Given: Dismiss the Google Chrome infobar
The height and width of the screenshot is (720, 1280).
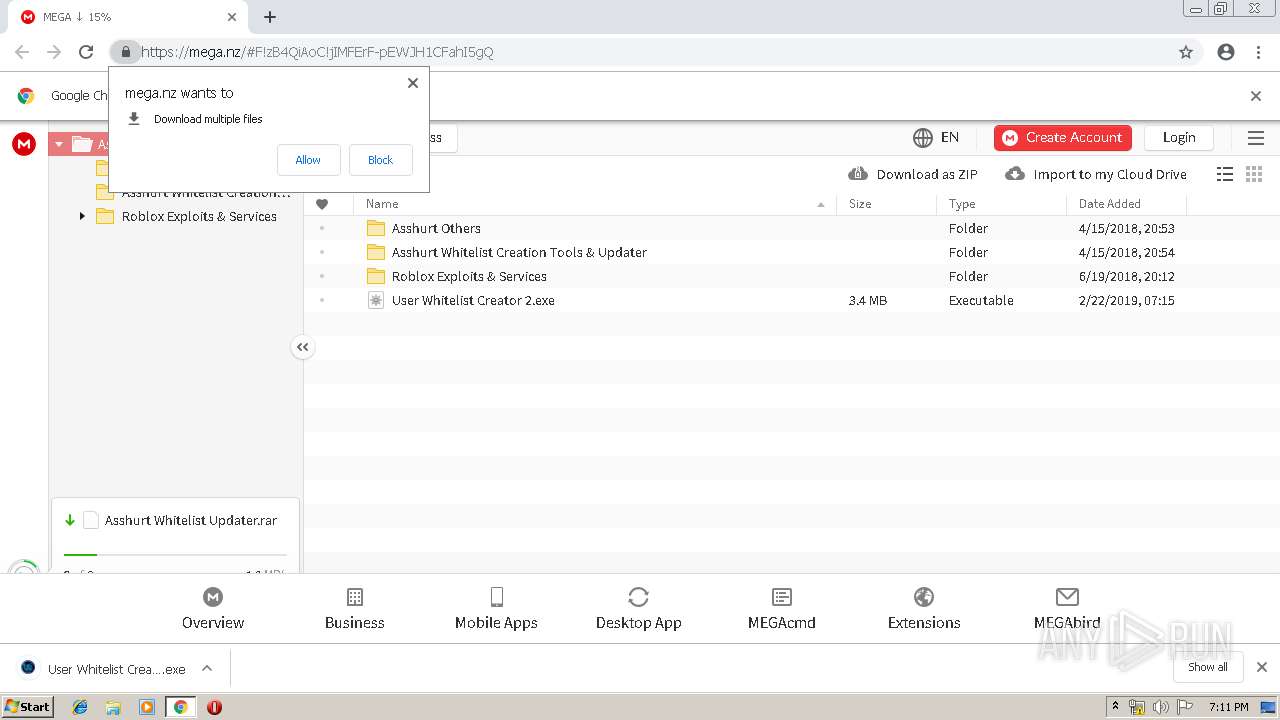Looking at the screenshot, I should (1256, 96).
